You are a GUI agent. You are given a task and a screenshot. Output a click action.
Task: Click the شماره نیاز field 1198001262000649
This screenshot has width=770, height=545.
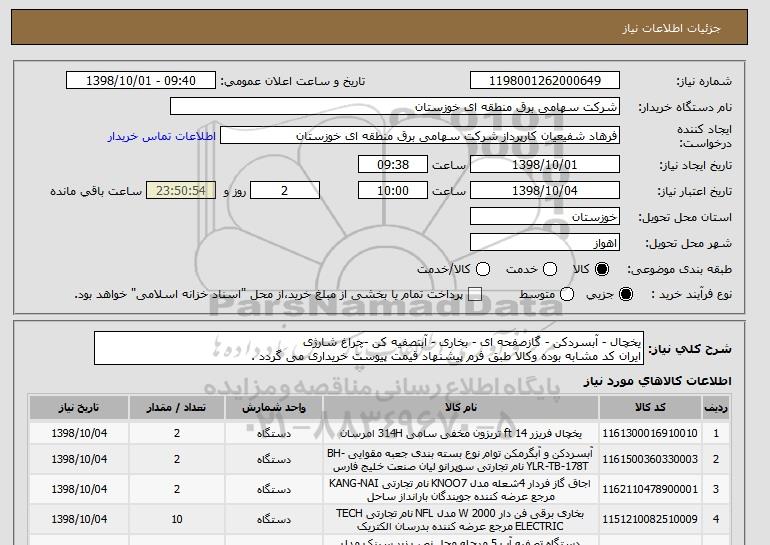coord(545,81)
